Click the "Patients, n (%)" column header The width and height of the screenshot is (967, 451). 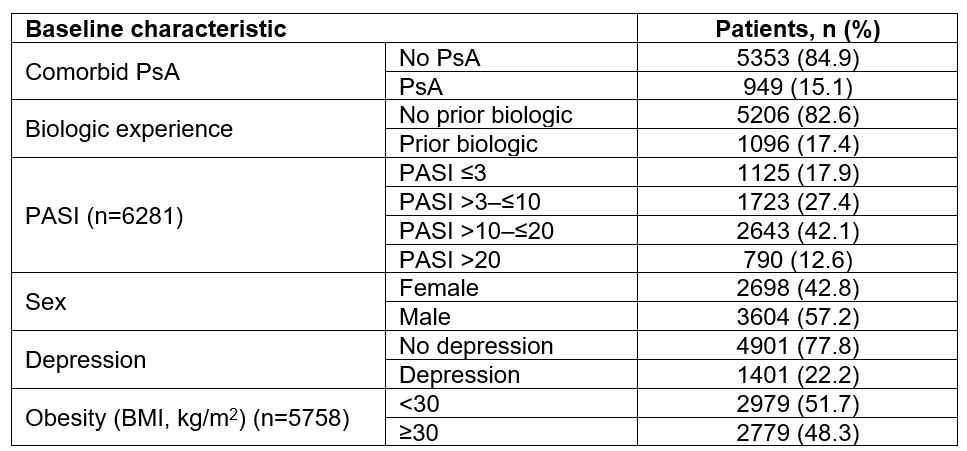pyautogui.click(x=798, y=29)
